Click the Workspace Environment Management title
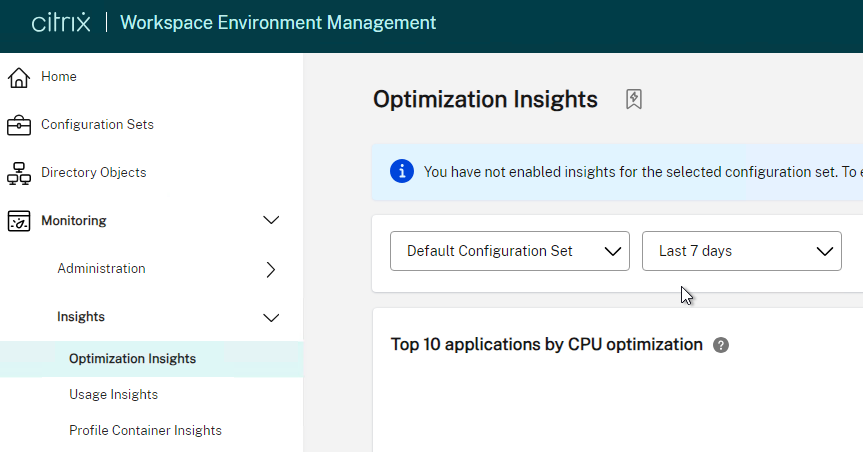The width and height of the screenshot is (863, 452). [x=278, y=23]
